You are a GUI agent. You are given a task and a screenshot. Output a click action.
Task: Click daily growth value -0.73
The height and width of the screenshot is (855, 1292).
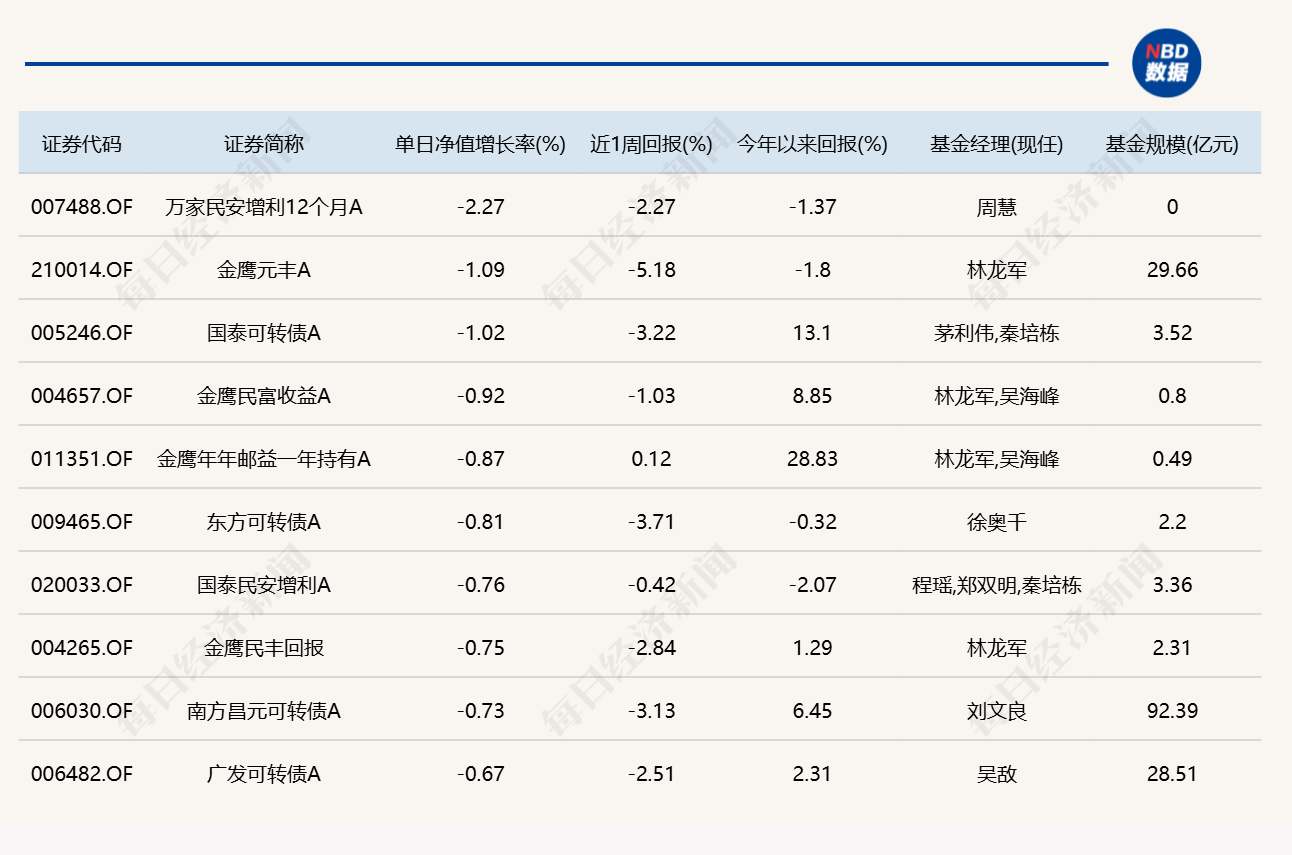(481, 711)
